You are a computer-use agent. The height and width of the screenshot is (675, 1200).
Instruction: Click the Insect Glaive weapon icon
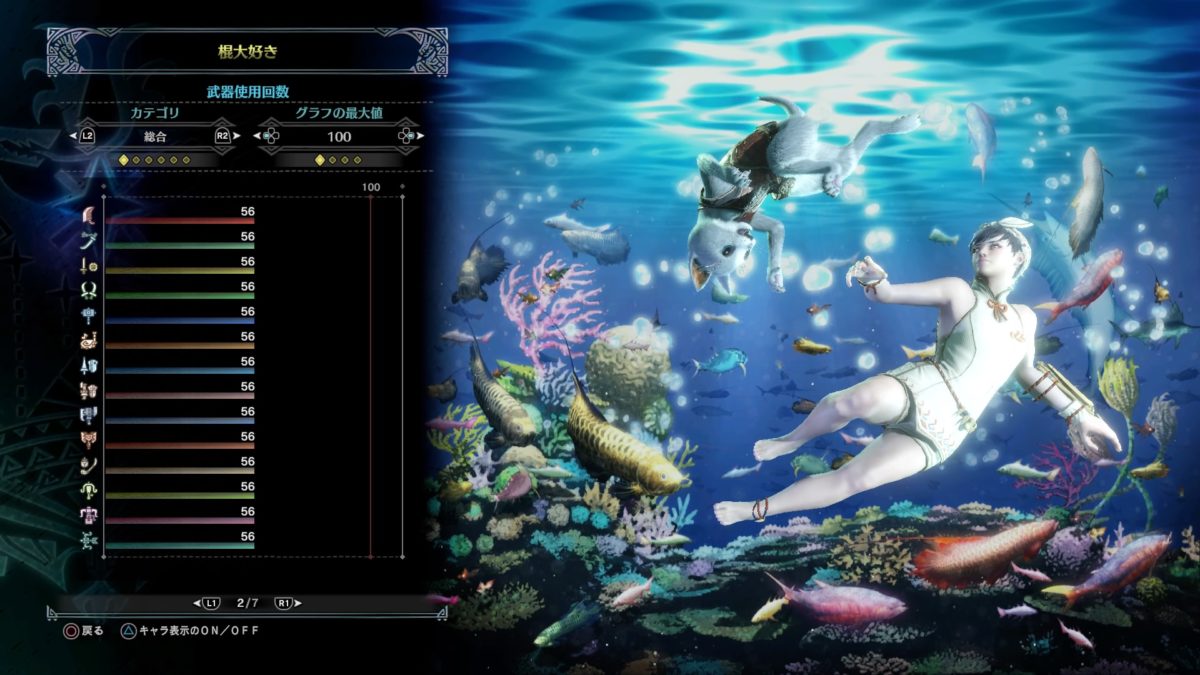click(x=89, y=464)
